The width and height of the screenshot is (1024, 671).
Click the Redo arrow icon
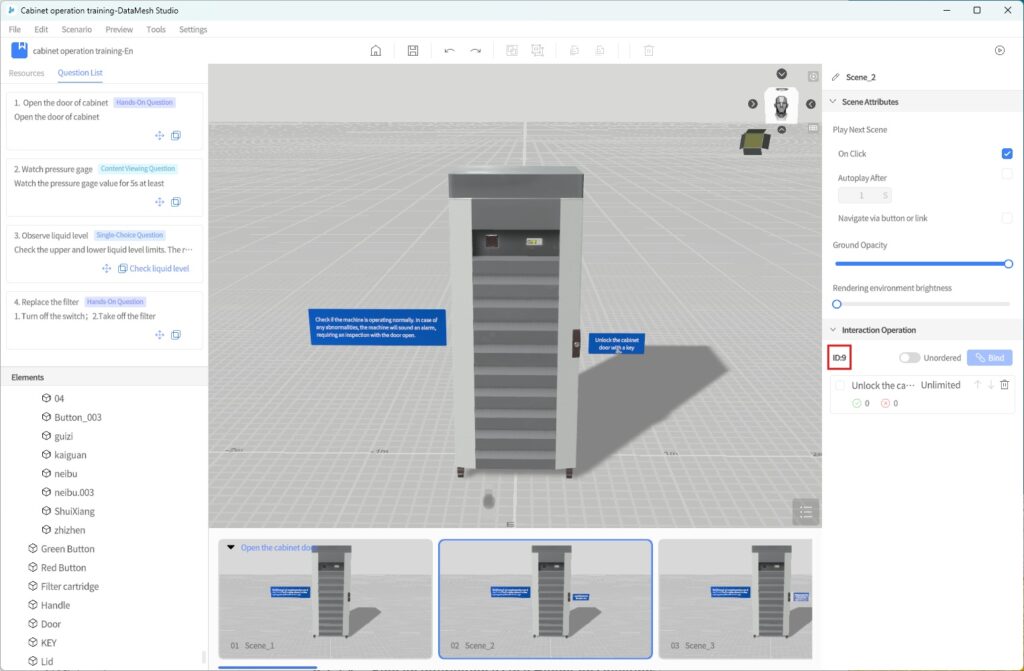[476, 50]
